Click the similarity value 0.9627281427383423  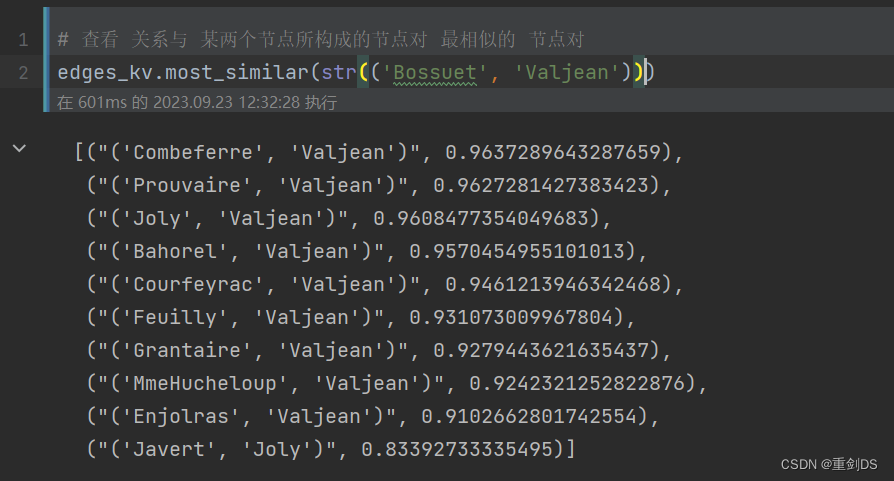(541, 186)
